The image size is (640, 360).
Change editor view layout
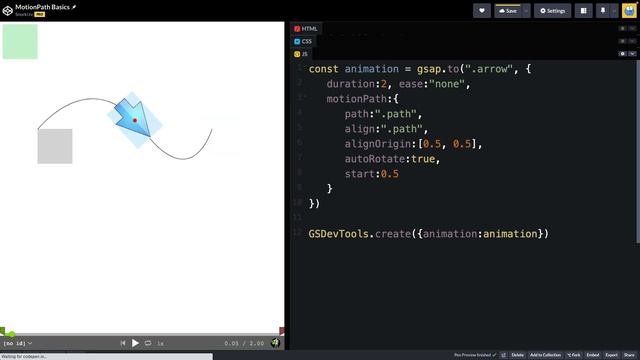(x=584, y=11)
